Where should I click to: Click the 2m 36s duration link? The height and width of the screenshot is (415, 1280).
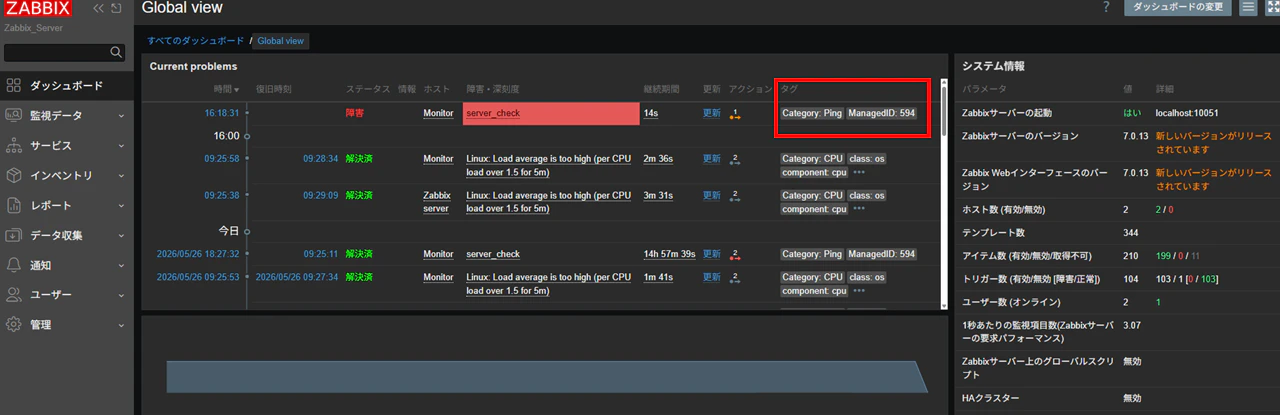tap(656, 158)
